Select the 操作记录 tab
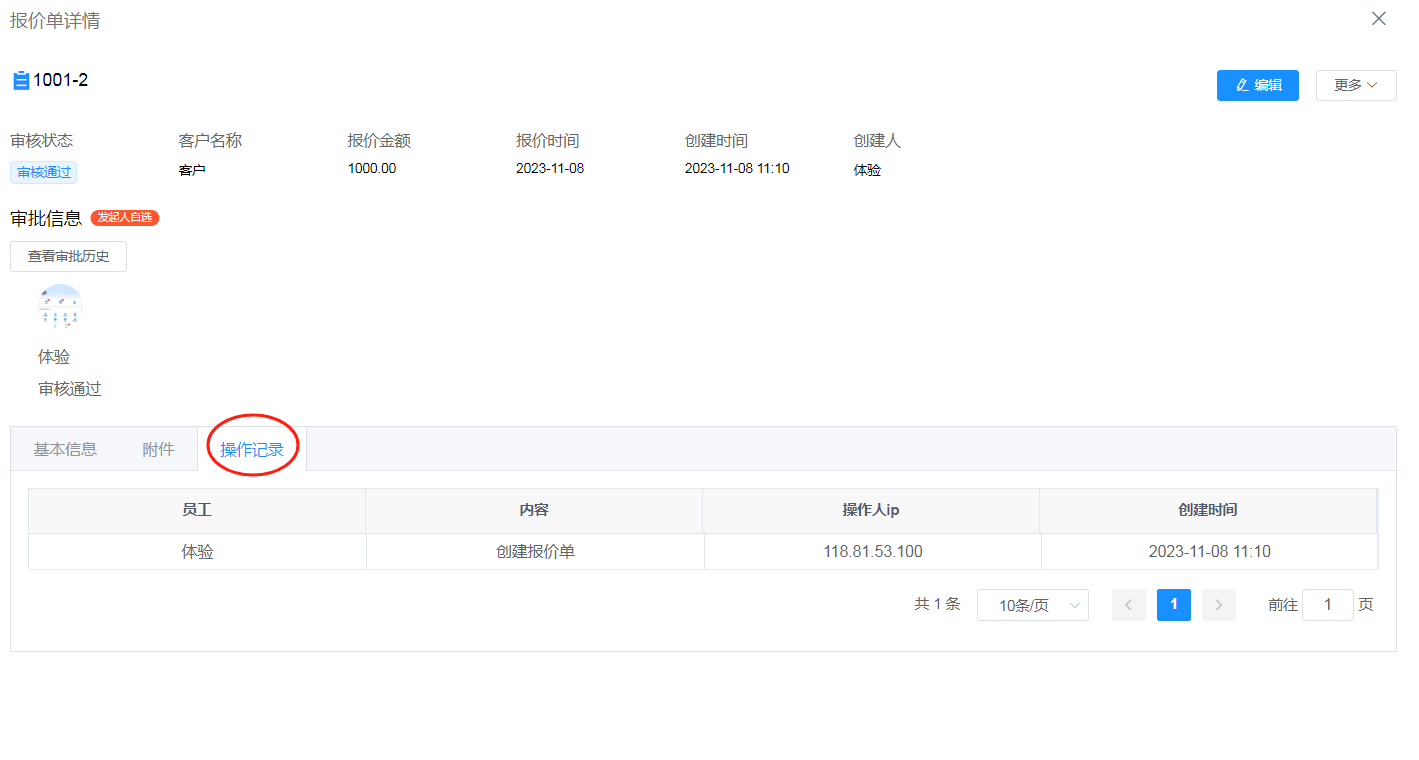Viewport: 1419px width, 760px height. click(x=252, y=450)
